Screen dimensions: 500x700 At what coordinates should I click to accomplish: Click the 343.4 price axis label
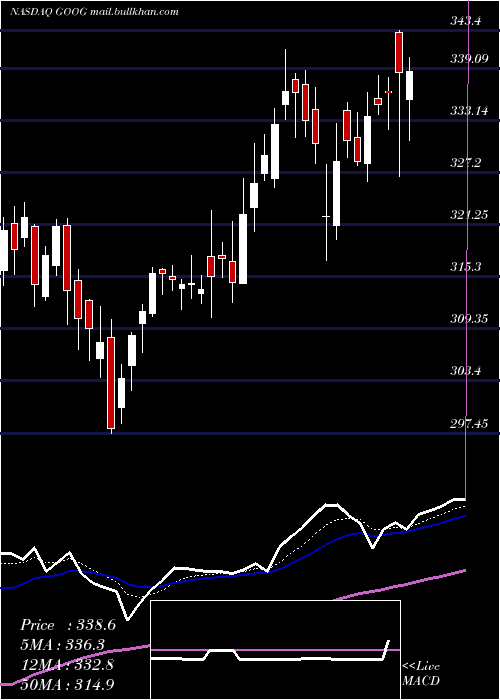[466, 21]
